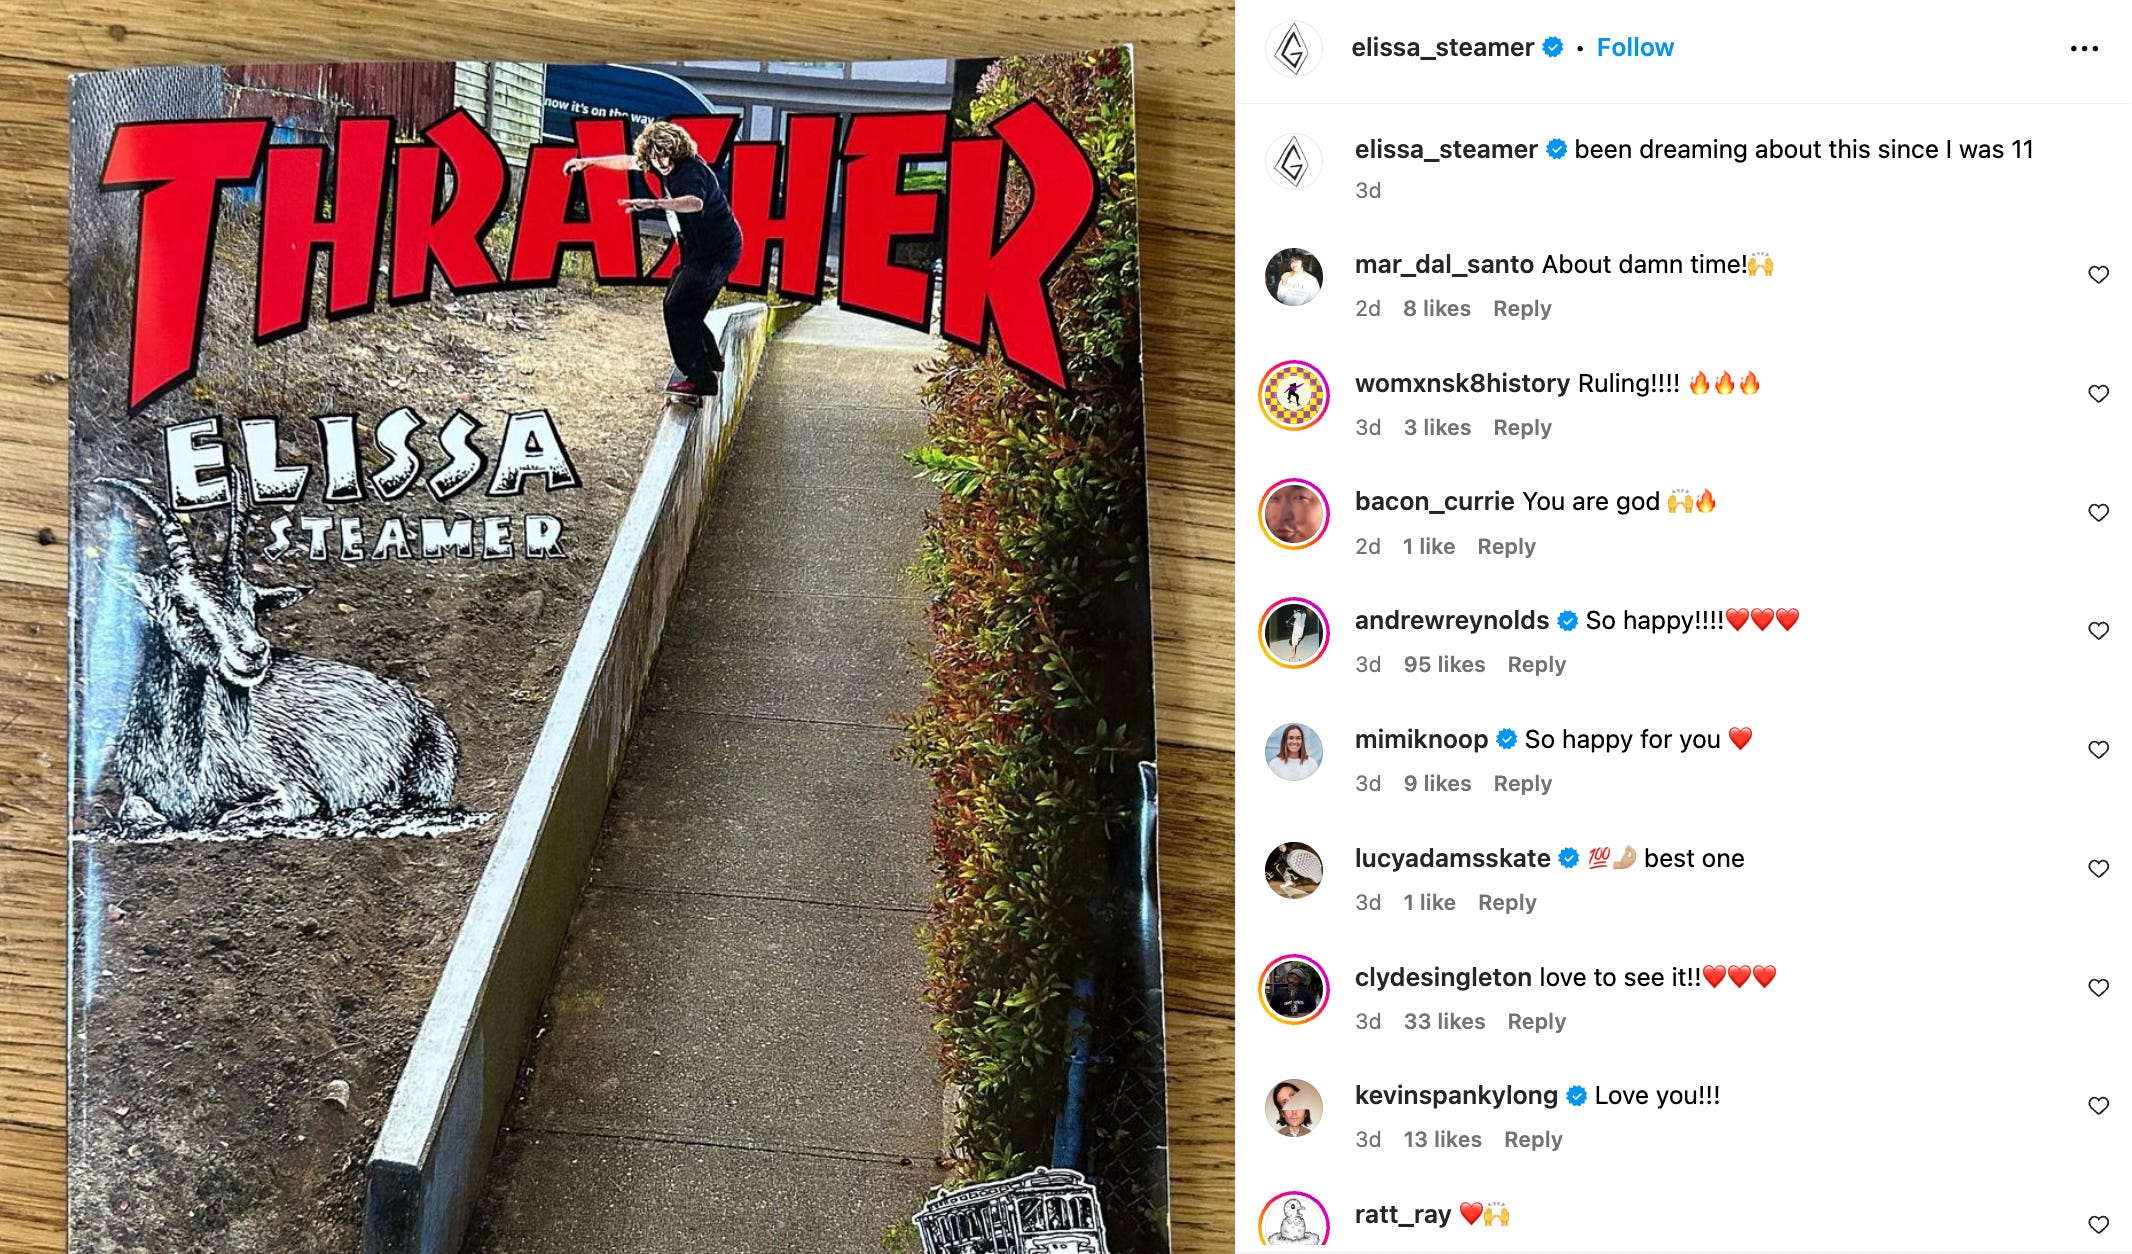
Task: Like bacon_currie's comment heart icon
Action: [2098, 513]
